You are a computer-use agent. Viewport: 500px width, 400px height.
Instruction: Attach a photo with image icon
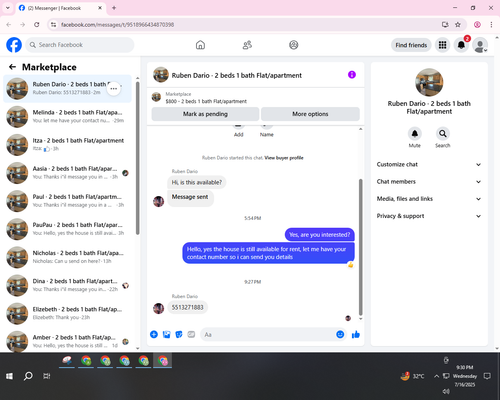point(166,334)
